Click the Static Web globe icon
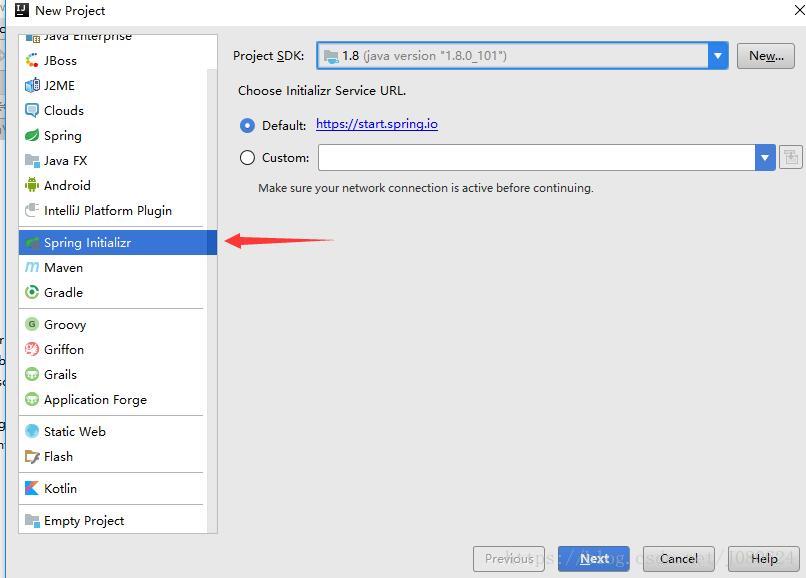The image size is (806, 578). point(32,431)
